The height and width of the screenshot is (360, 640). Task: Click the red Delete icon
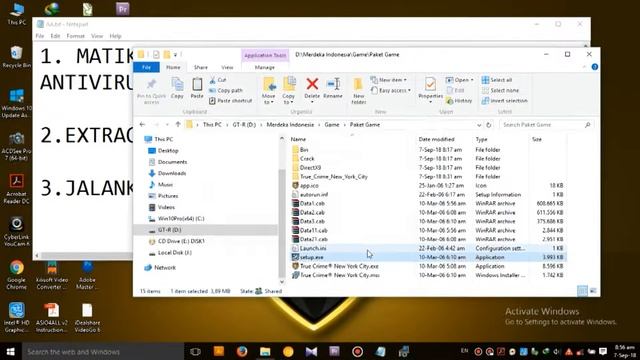coord(312,84)
